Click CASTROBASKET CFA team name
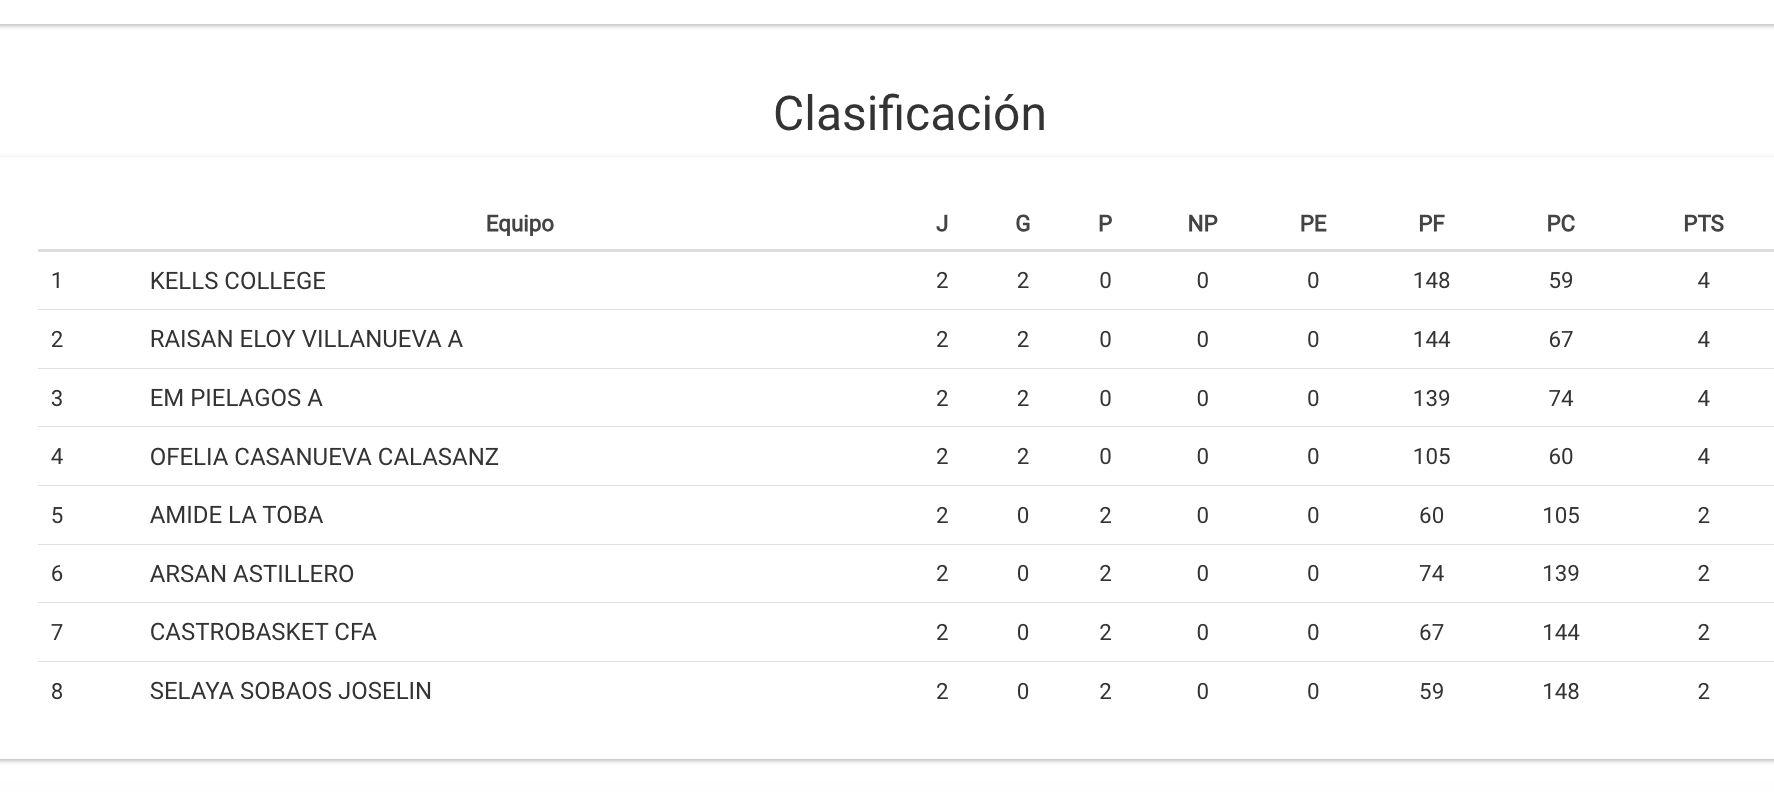Screen dimensions: 1774x792 [x=263, y=632]
